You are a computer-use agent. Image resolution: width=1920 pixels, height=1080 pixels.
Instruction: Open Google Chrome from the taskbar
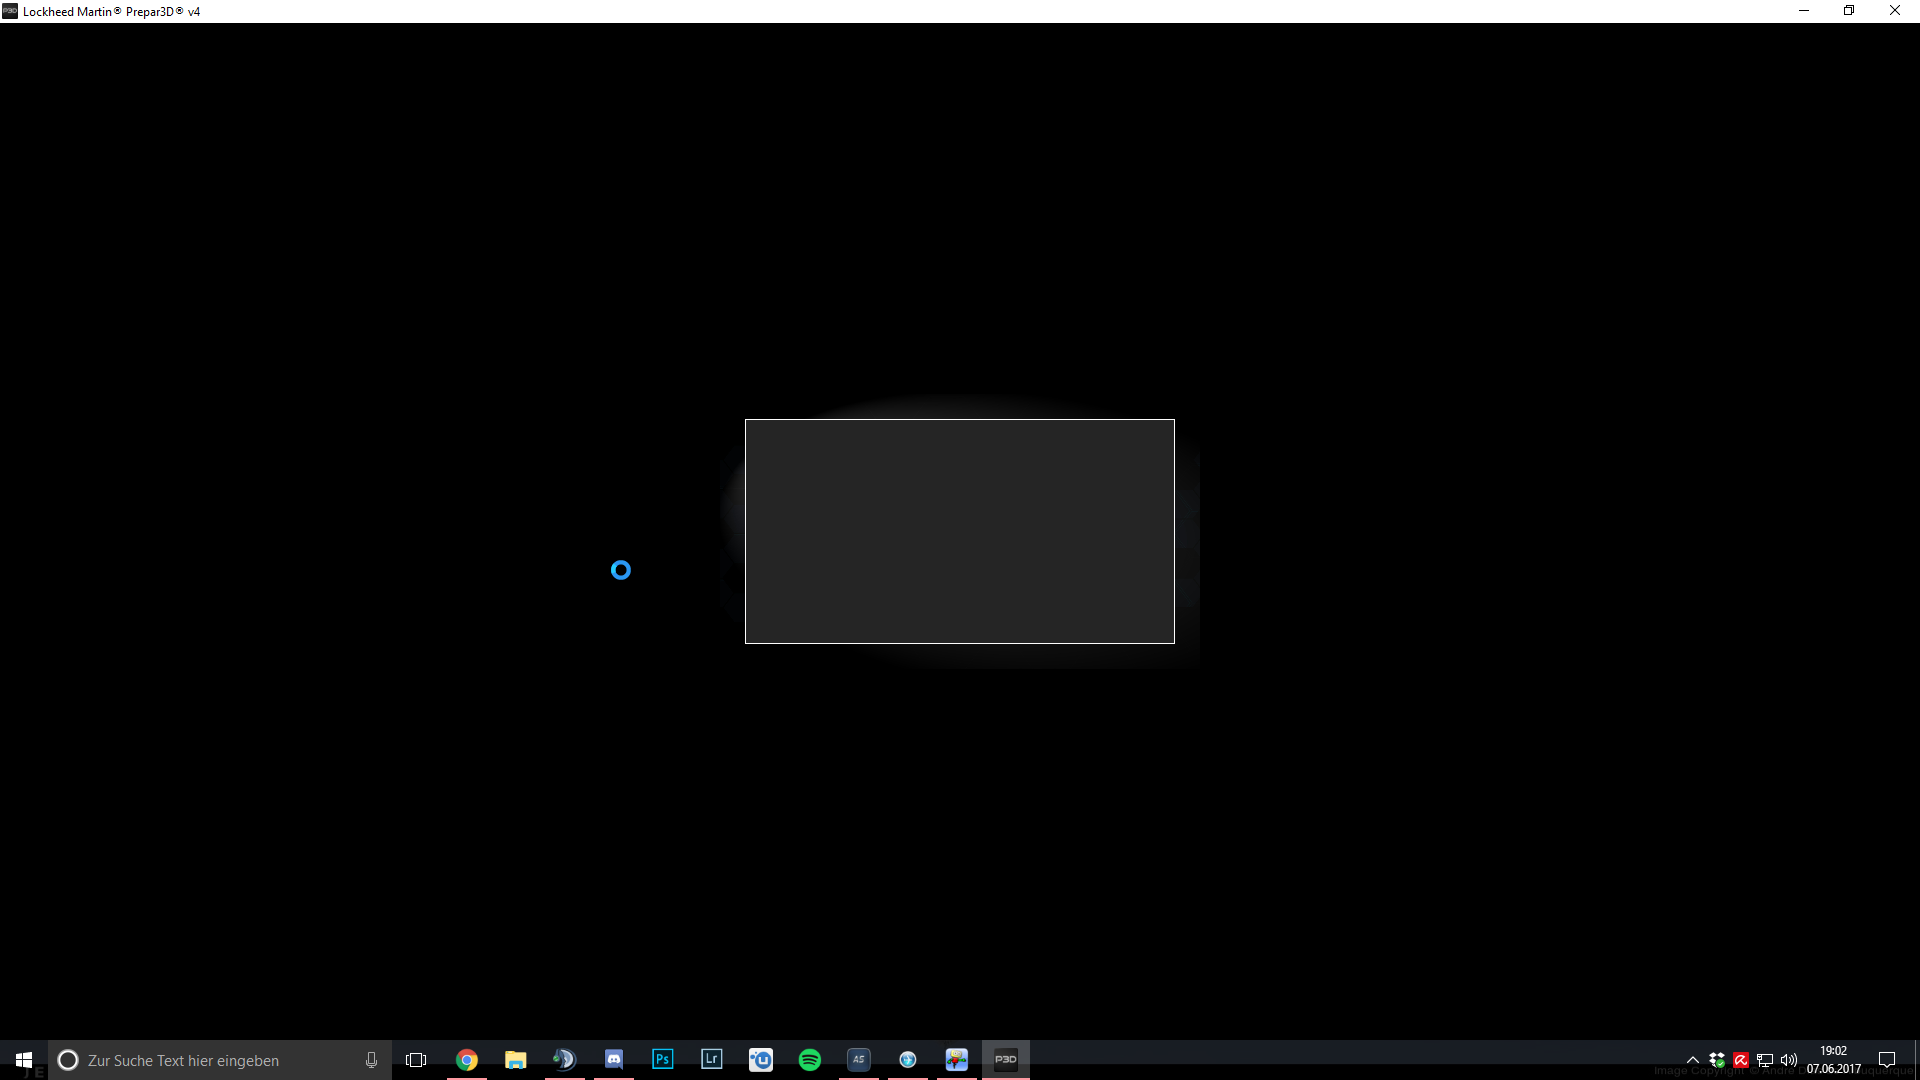467,1060
